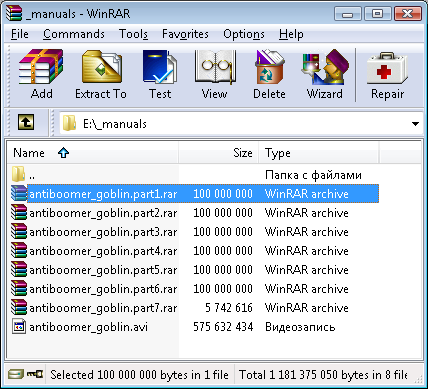Select antiboomer_goblin.part4.rar file name
Screen dimensions: 428x389
click(x=103, y=251)
